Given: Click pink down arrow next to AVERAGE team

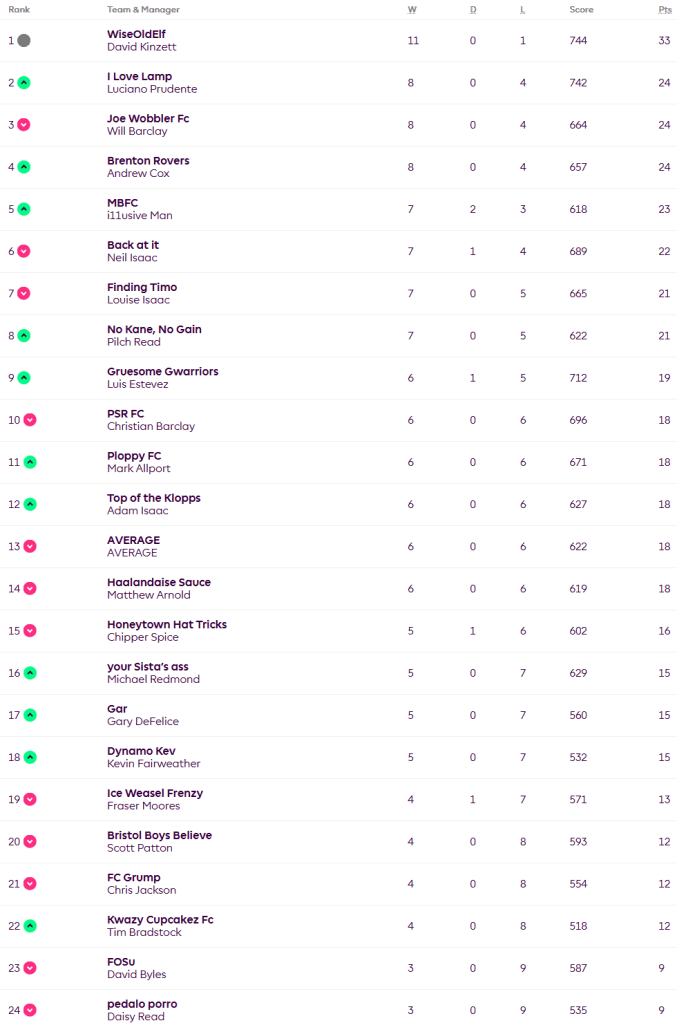Looking at the screenshot, I should point(30,546).
